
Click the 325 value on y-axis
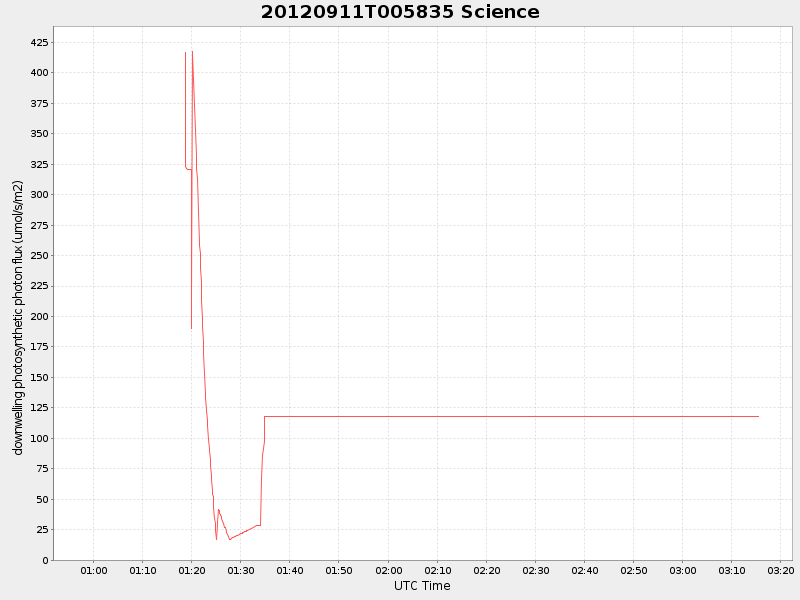pyautogui.click(x=39, y=164)
